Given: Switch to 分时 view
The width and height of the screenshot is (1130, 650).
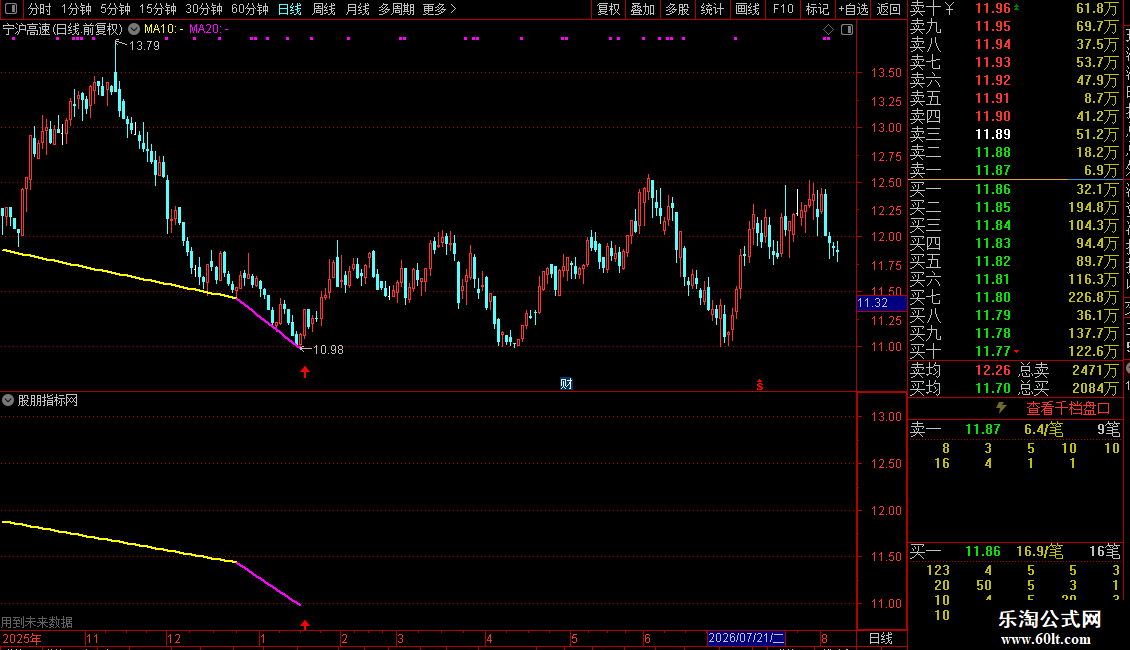Looking at the screenshot, I should pyautogui.click(x=40, y=9).
